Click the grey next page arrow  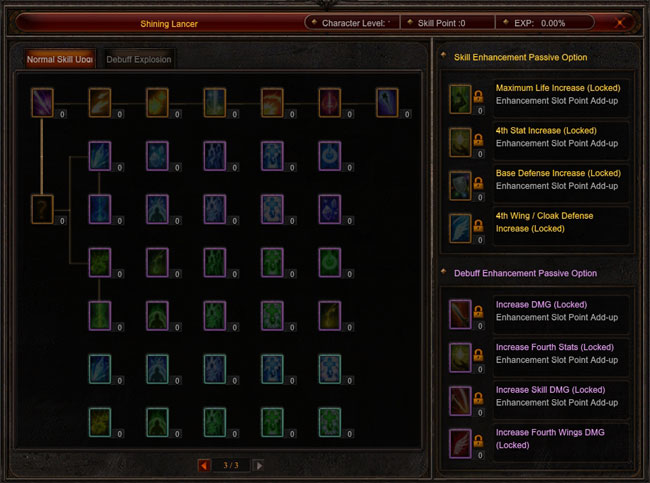click(258, 465)
